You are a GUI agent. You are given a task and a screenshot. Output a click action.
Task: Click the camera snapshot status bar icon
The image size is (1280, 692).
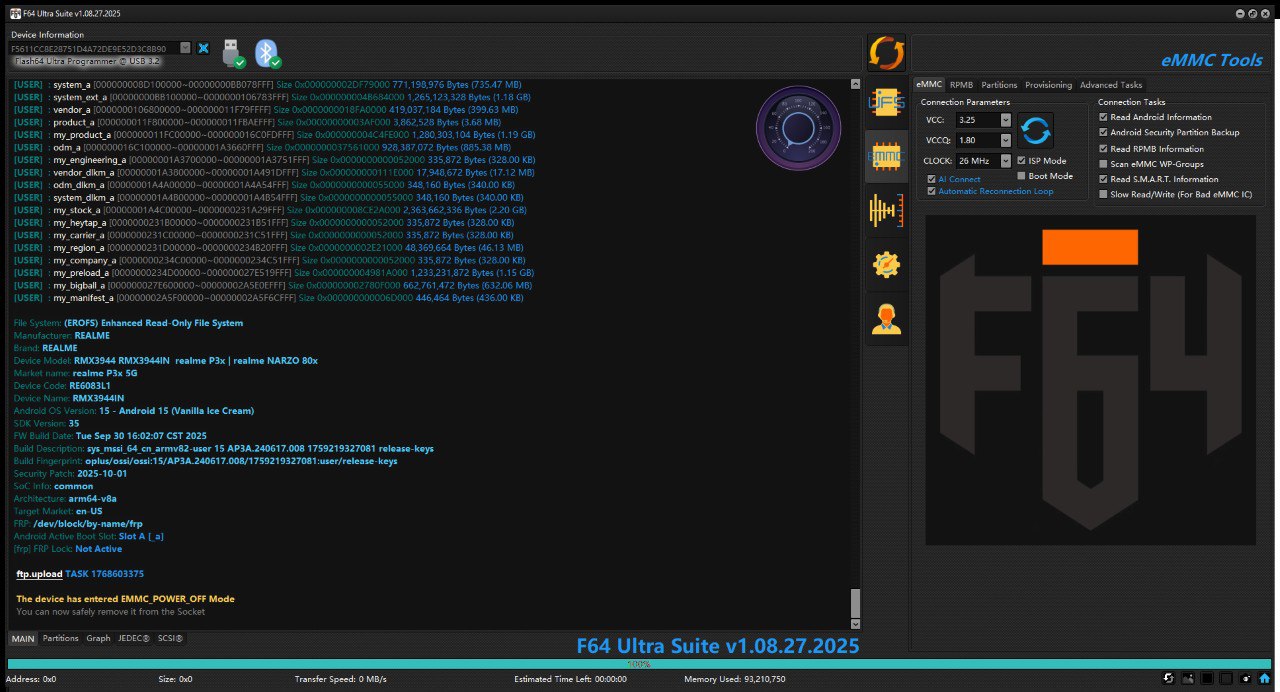1246,679
